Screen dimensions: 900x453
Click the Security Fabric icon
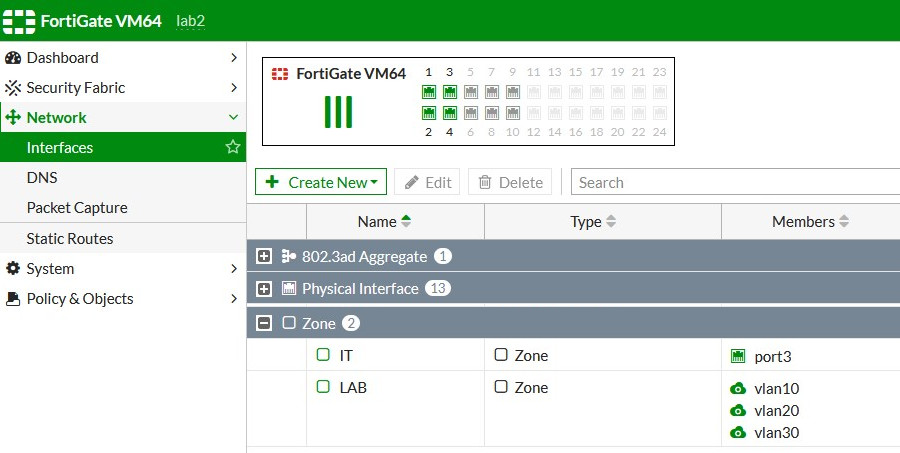pos(13,88)
